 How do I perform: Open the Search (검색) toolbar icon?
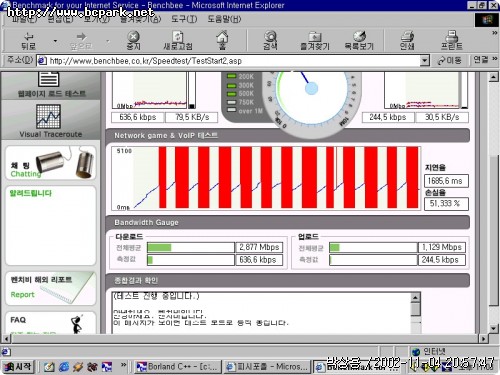point(270,40)
